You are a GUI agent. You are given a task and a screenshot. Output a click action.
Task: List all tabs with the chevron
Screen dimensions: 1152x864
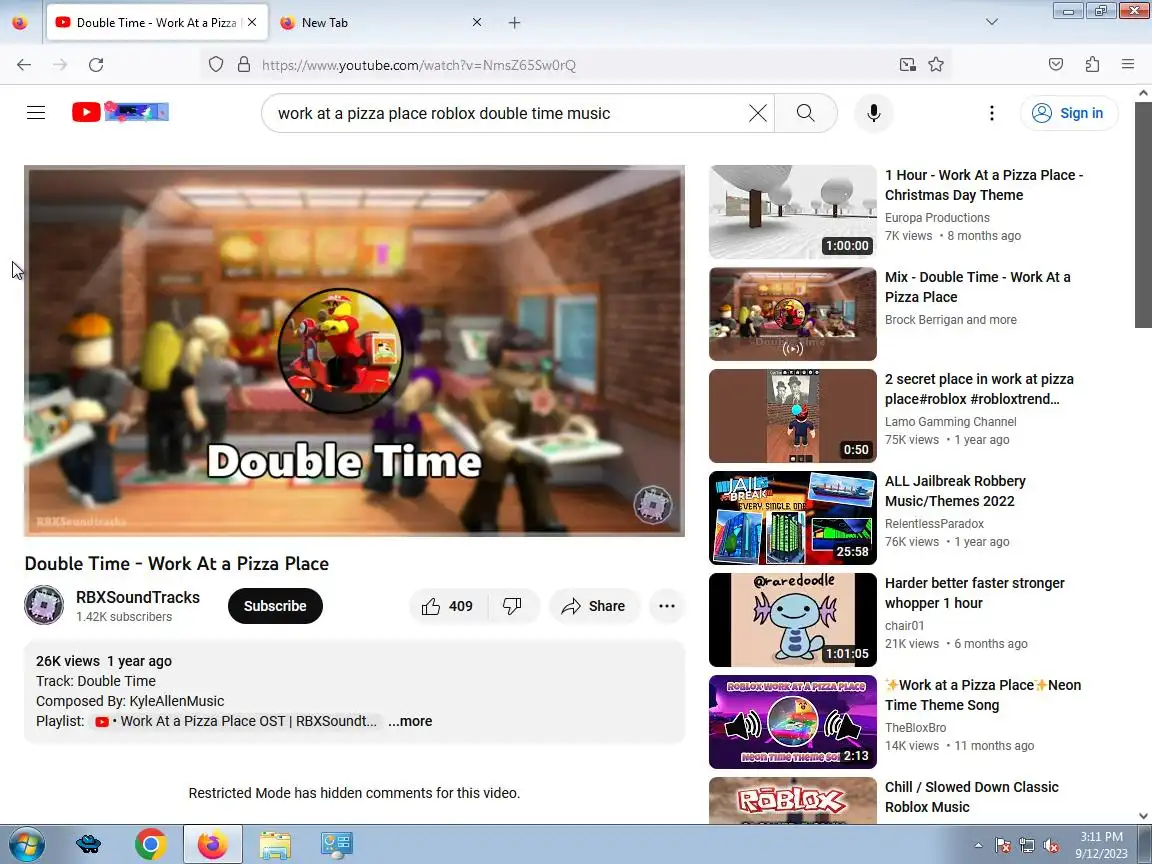pos(992,22)
